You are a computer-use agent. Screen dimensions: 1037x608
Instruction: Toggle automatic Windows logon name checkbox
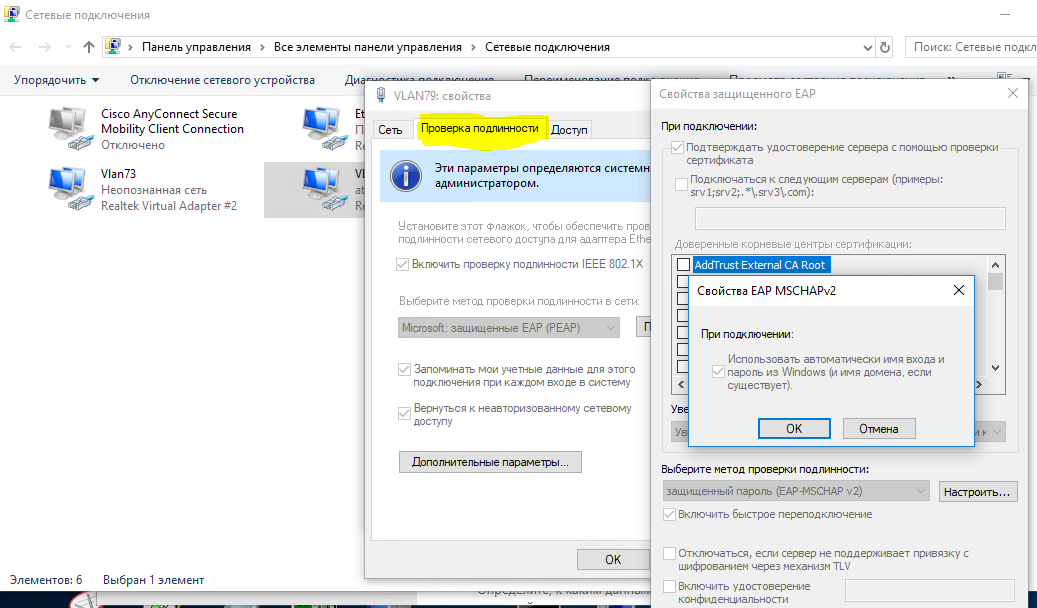pos(718,372)
